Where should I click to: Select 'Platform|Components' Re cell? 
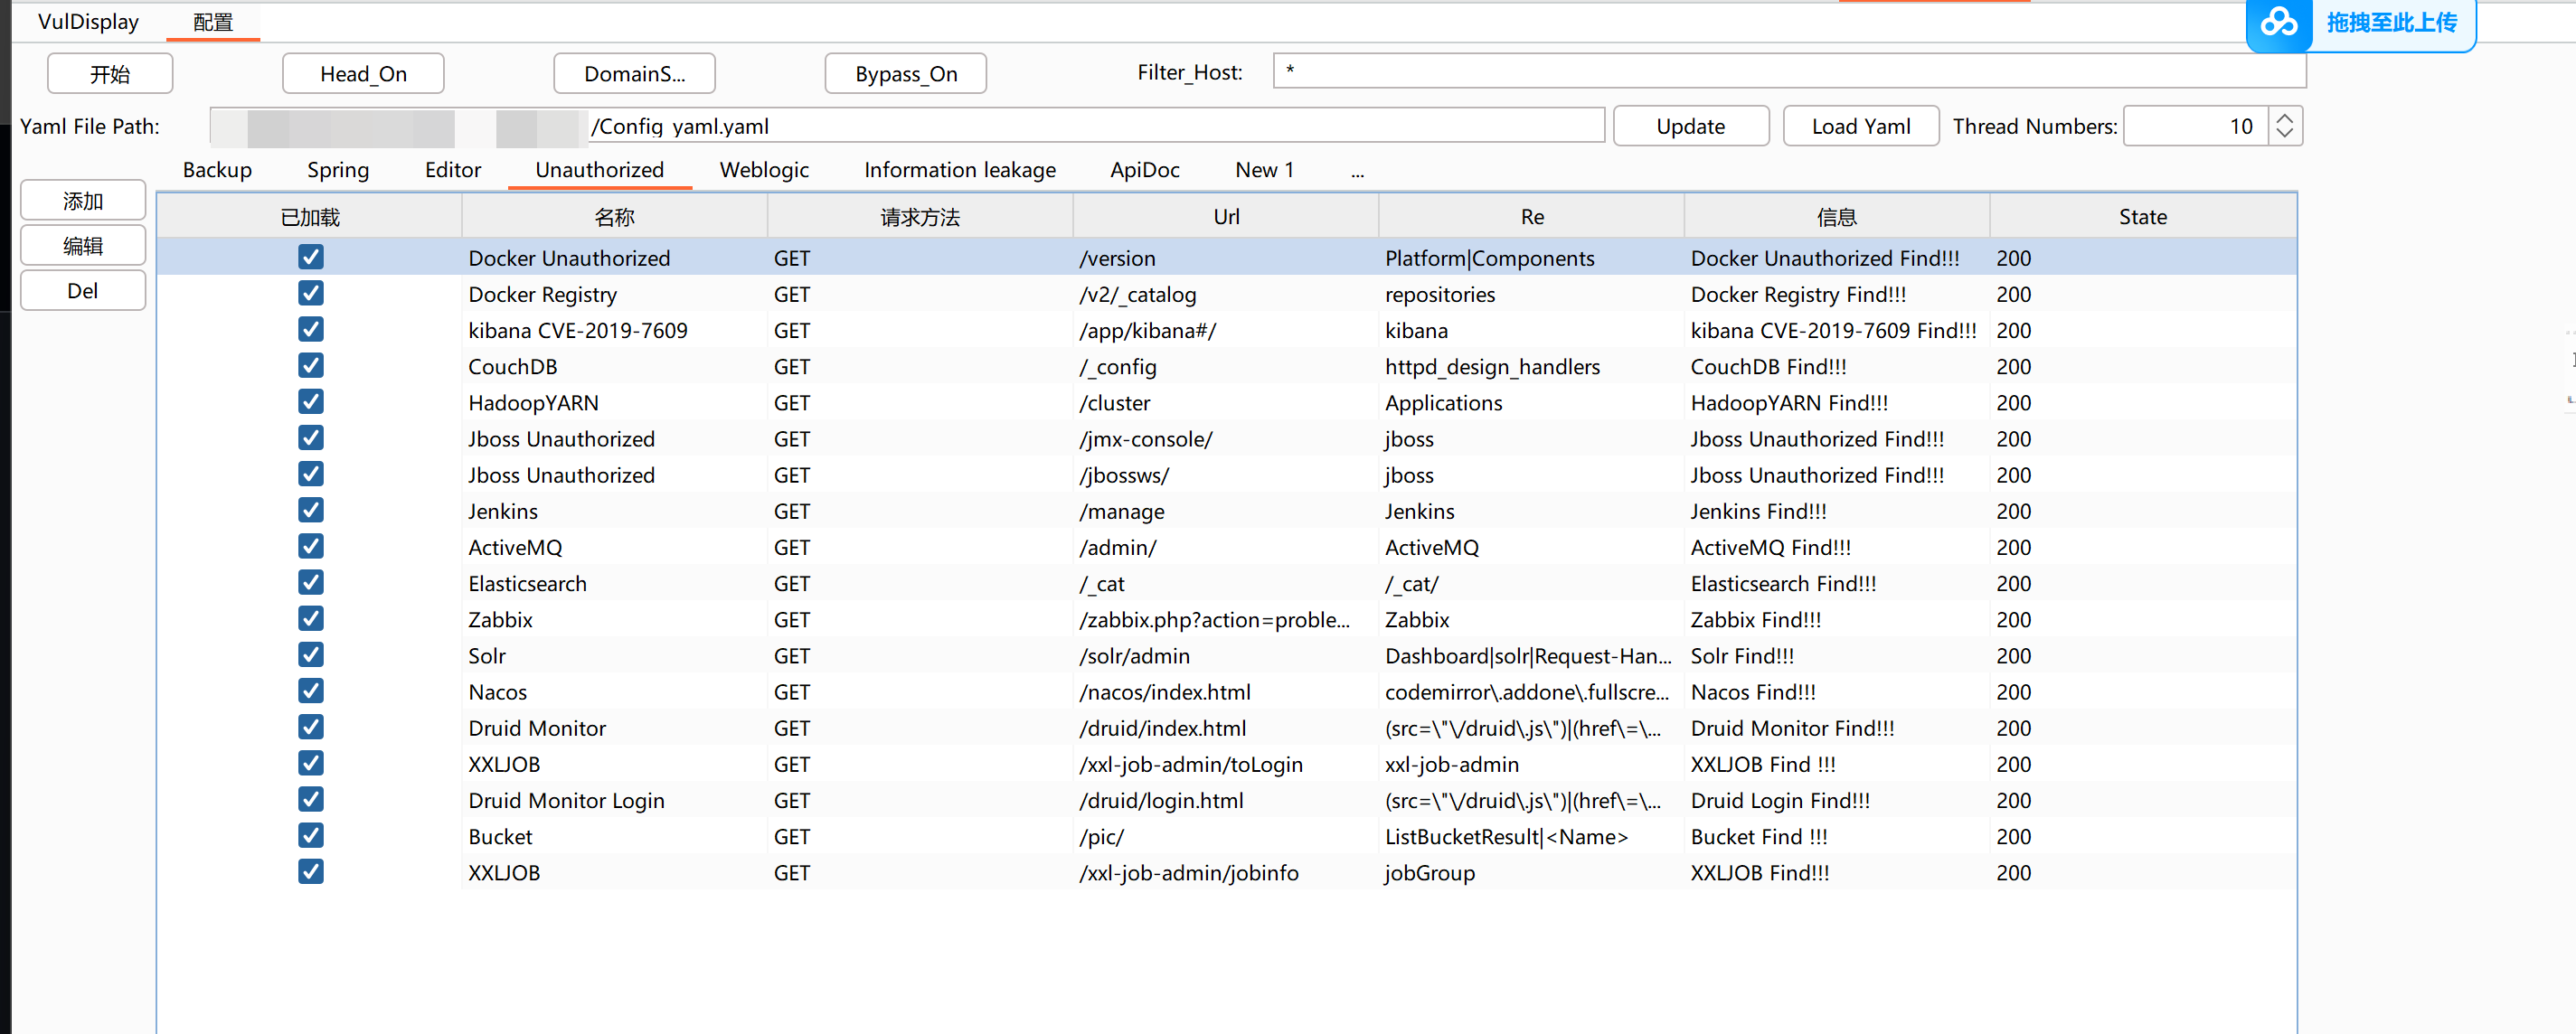1532,258
